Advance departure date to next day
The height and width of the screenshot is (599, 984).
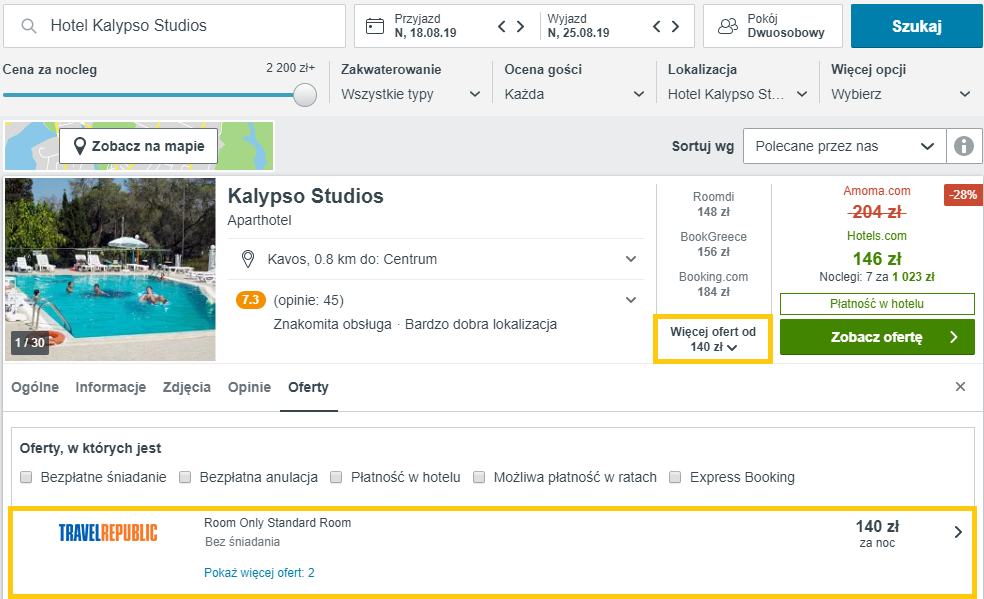675,26
